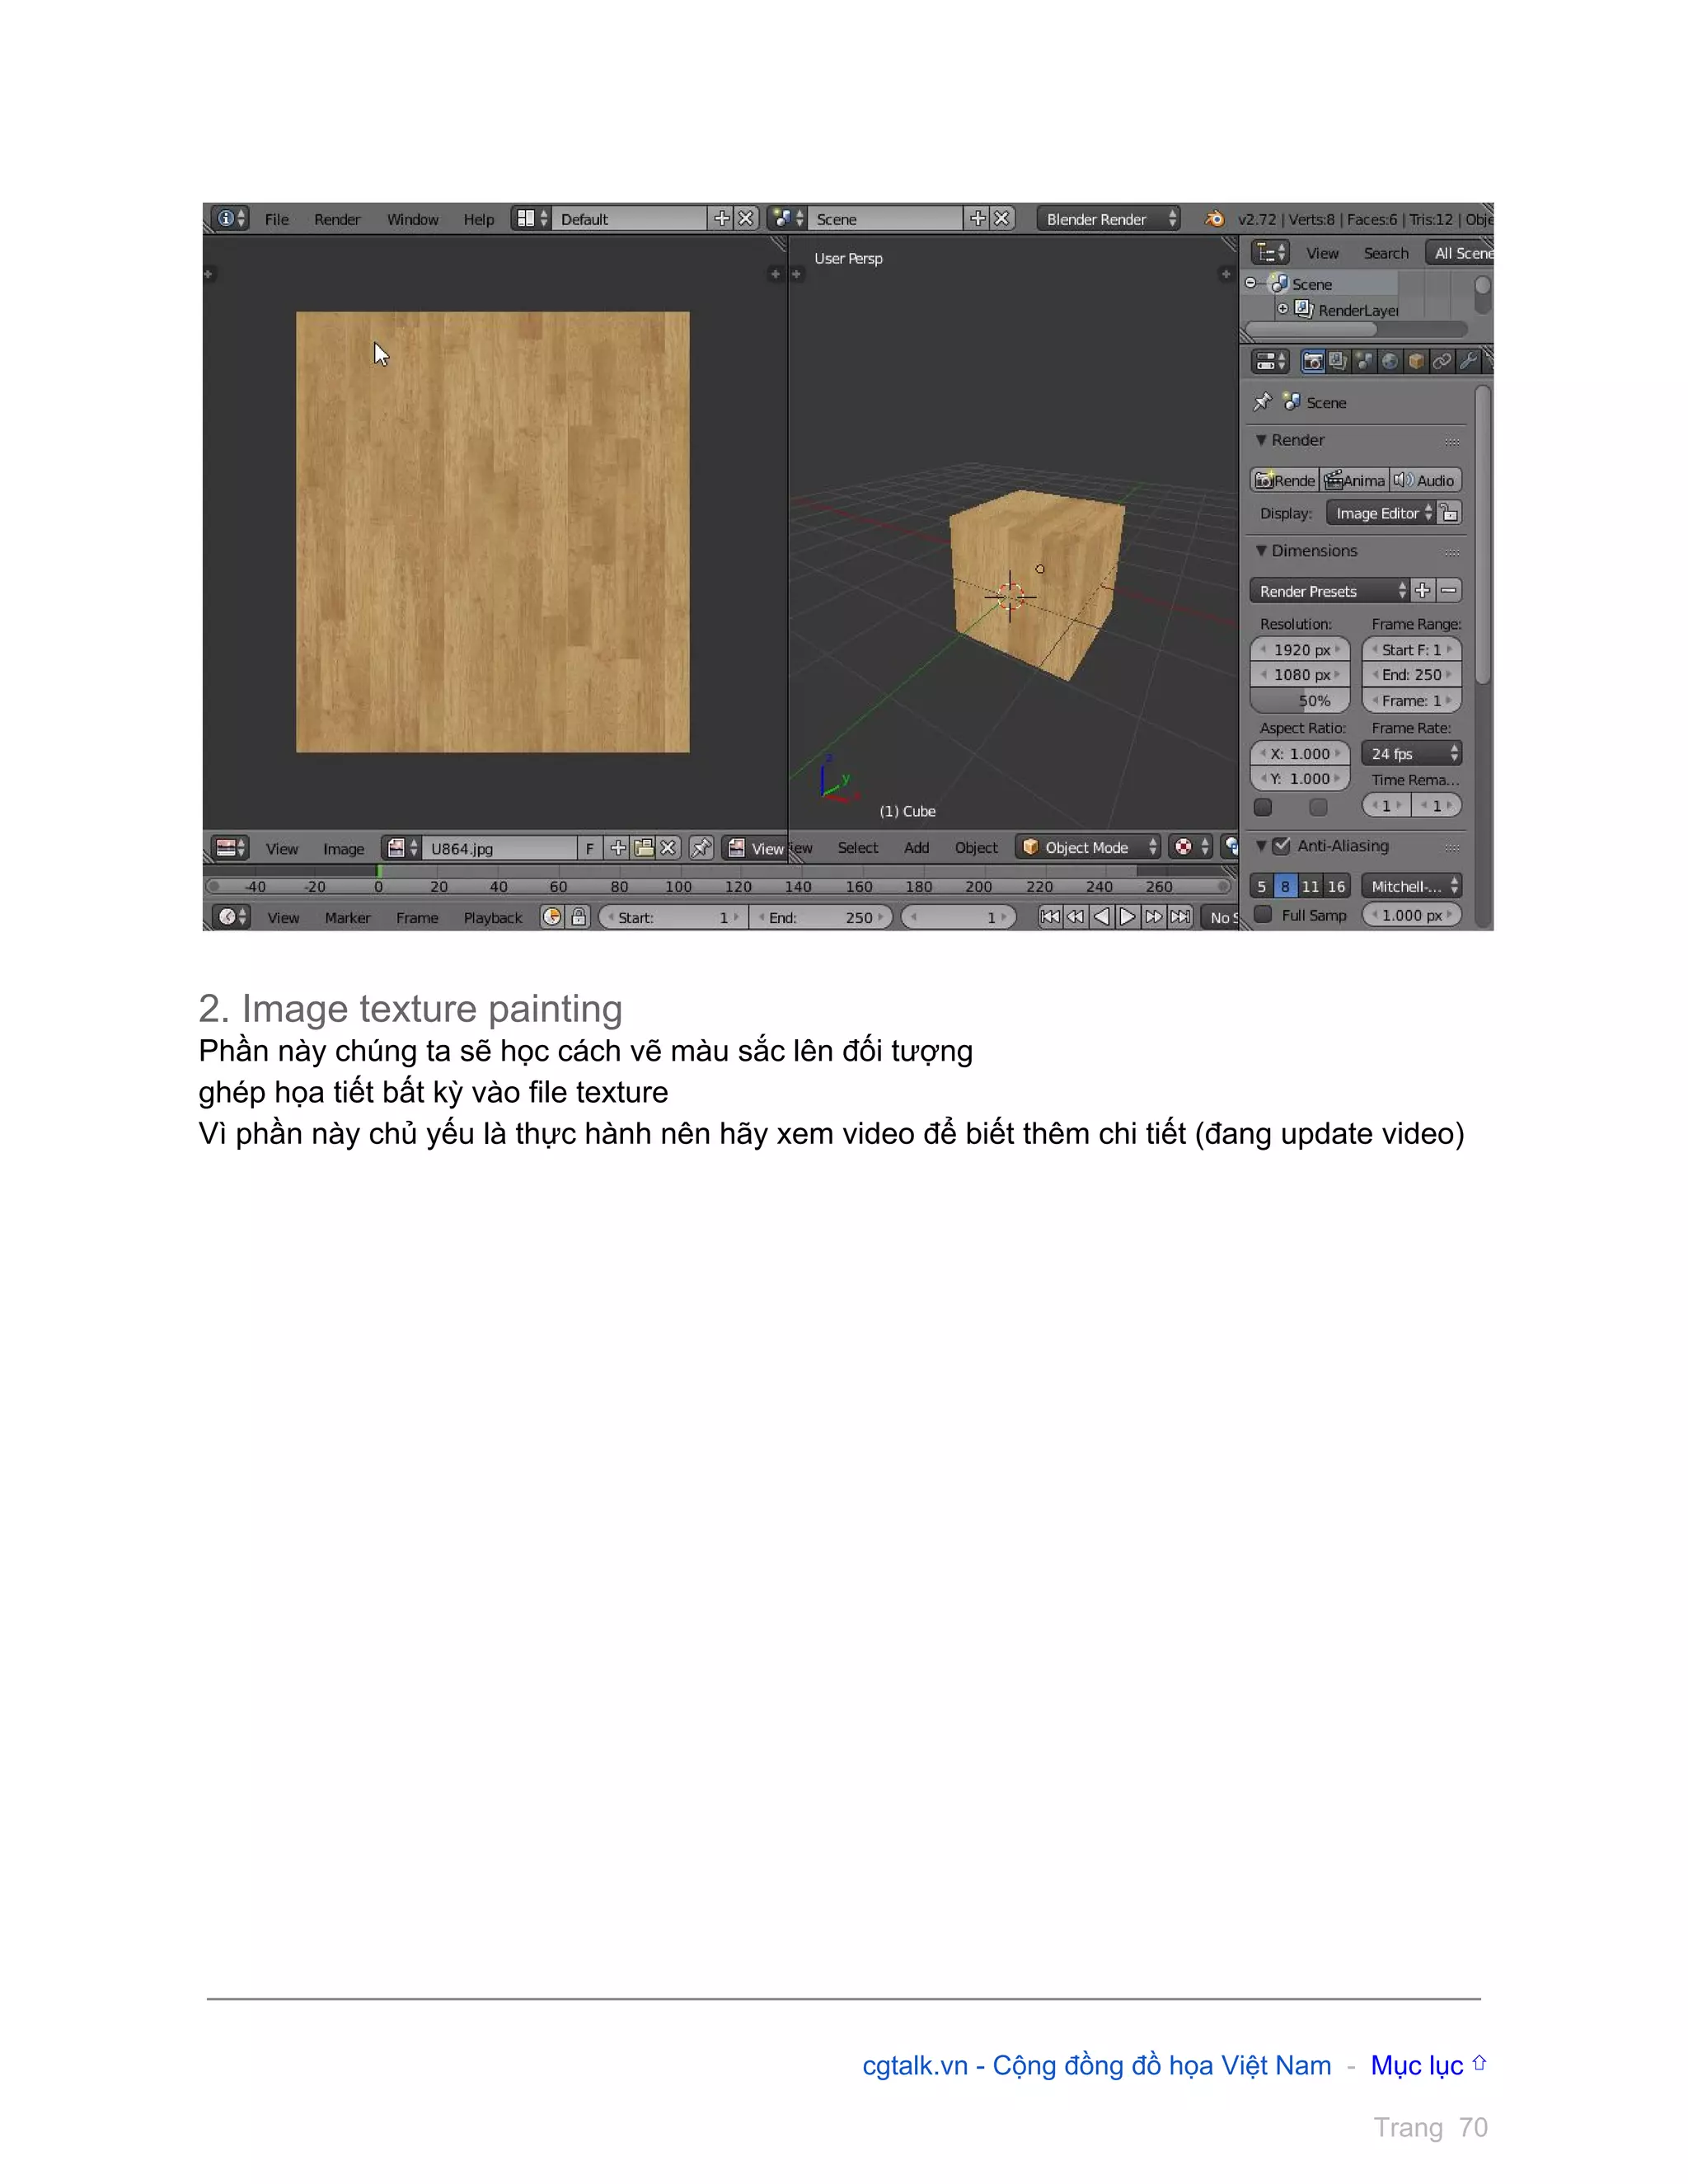Toggle fake user F for U864.jpg
Viewport: 1688px width, 2184px height.
tap(590, 848)
